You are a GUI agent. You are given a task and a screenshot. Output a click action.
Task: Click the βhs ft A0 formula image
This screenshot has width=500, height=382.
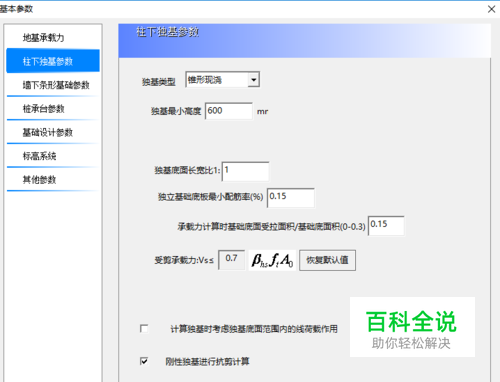click(272, 260)
